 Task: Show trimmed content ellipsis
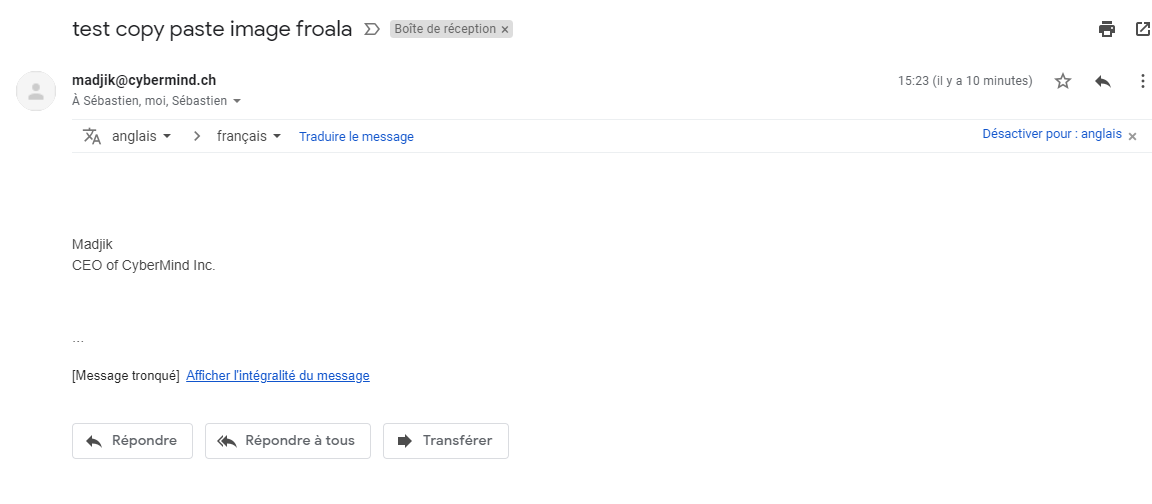pos(78,341)
